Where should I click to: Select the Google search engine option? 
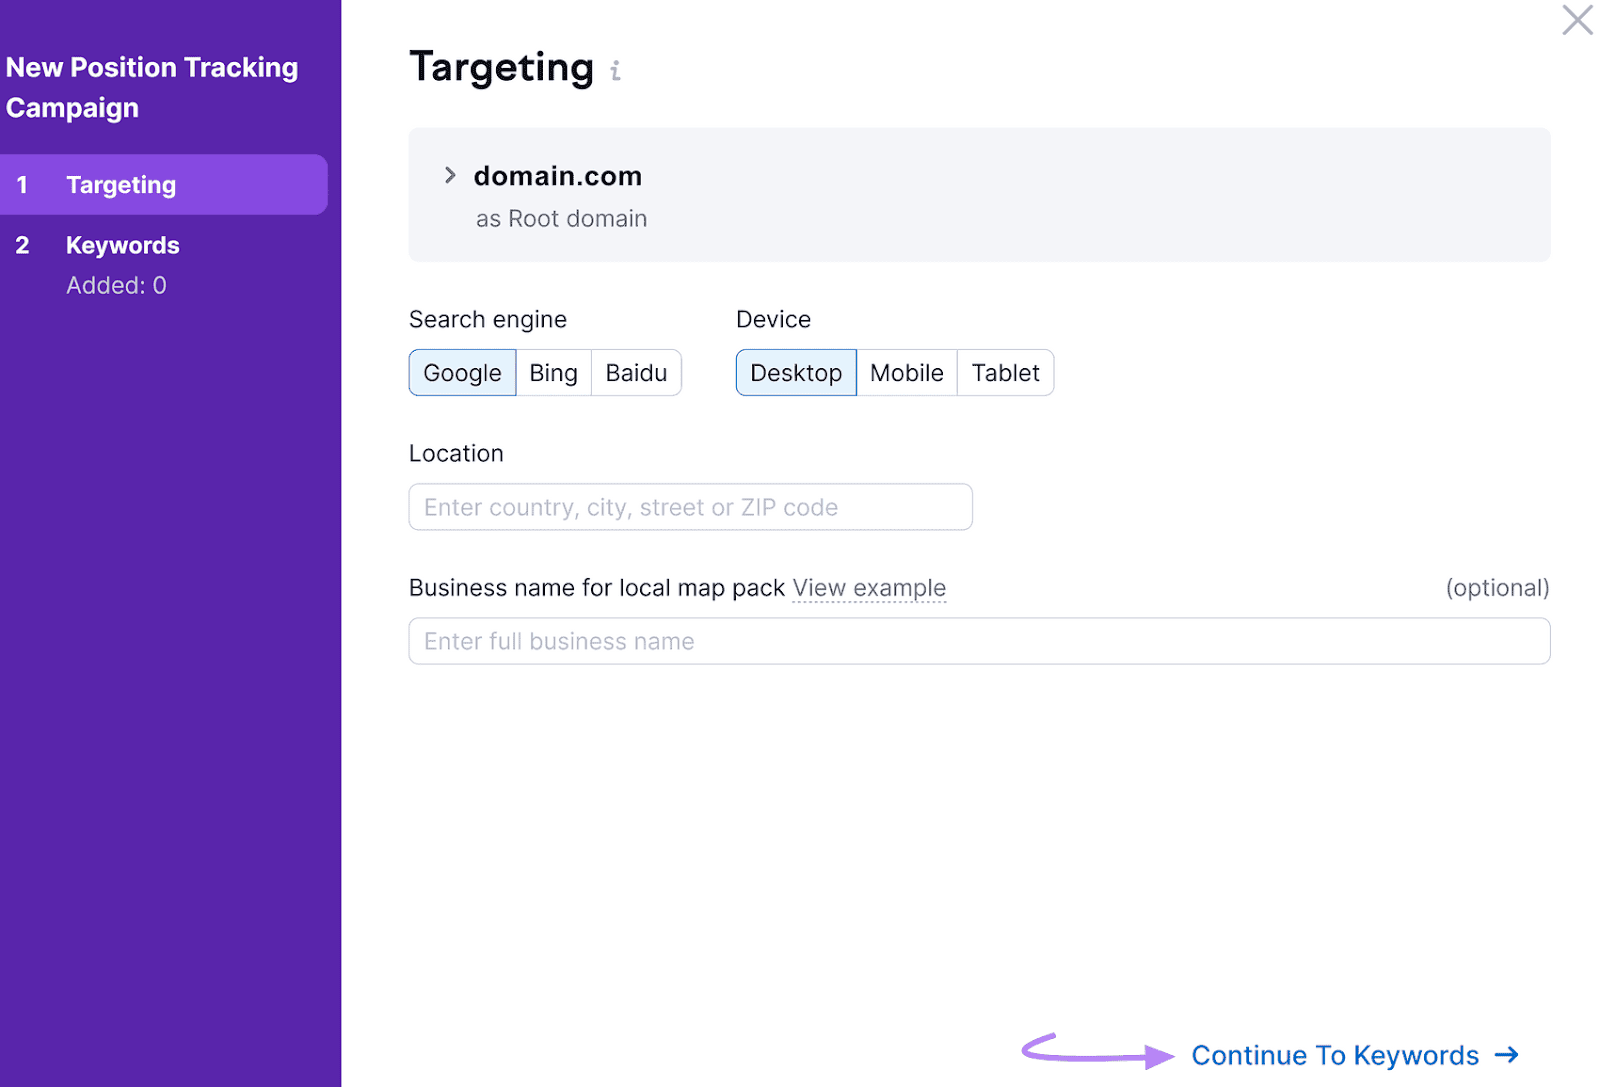(462, 372)
